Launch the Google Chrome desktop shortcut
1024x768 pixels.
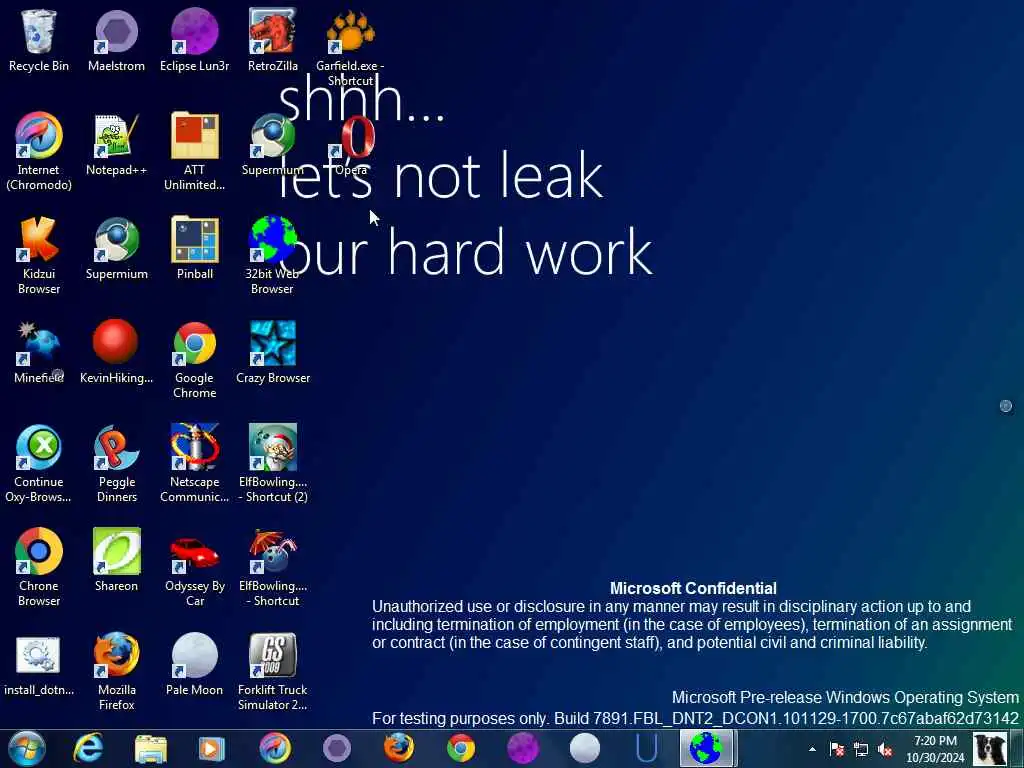pyautogui.click(x=195, y=359)
